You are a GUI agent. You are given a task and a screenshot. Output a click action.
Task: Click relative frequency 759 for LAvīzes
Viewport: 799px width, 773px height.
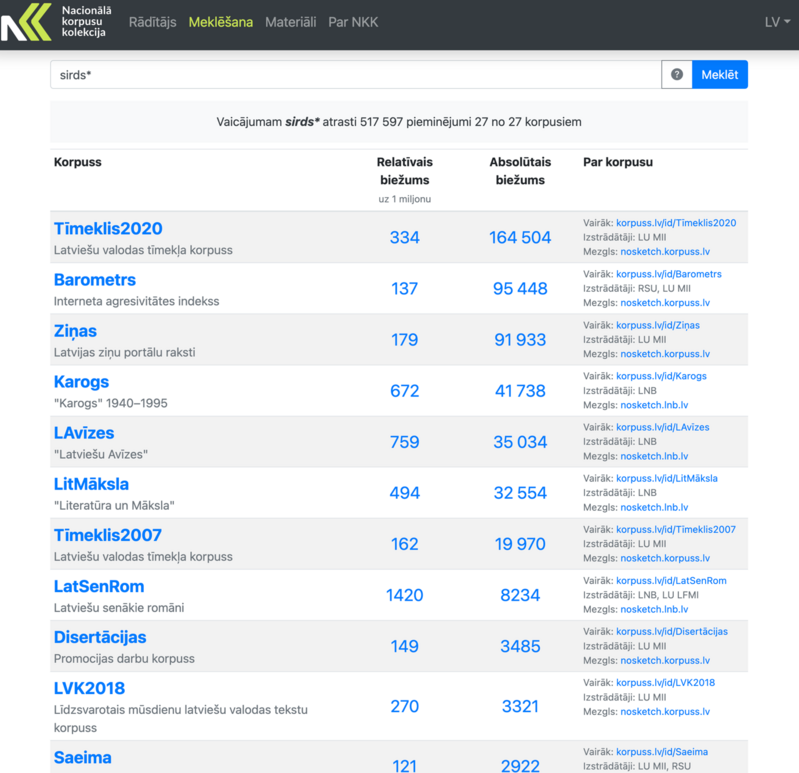[405, 442]
